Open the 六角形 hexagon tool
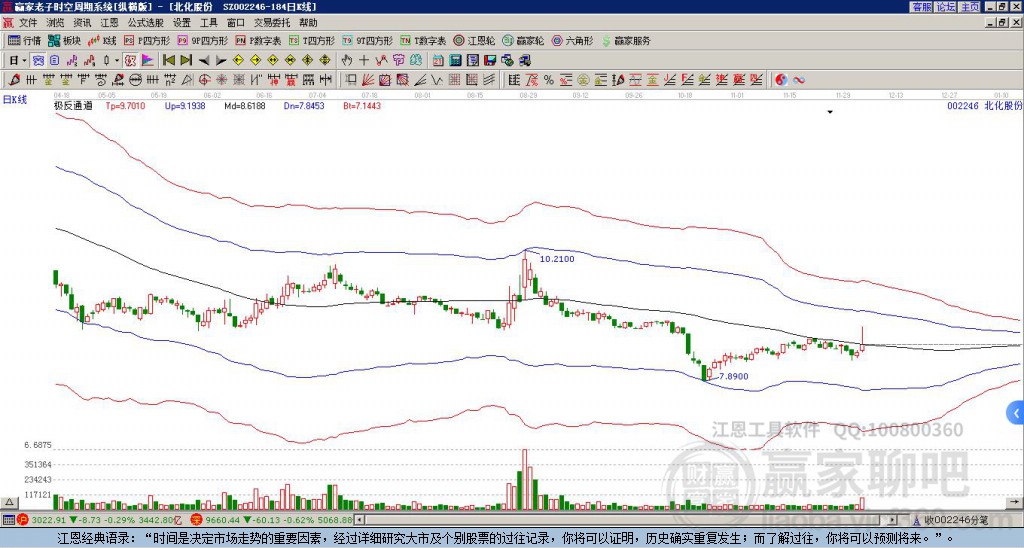This screenshot has width=1024, height=548. click(x=572, y=40)
